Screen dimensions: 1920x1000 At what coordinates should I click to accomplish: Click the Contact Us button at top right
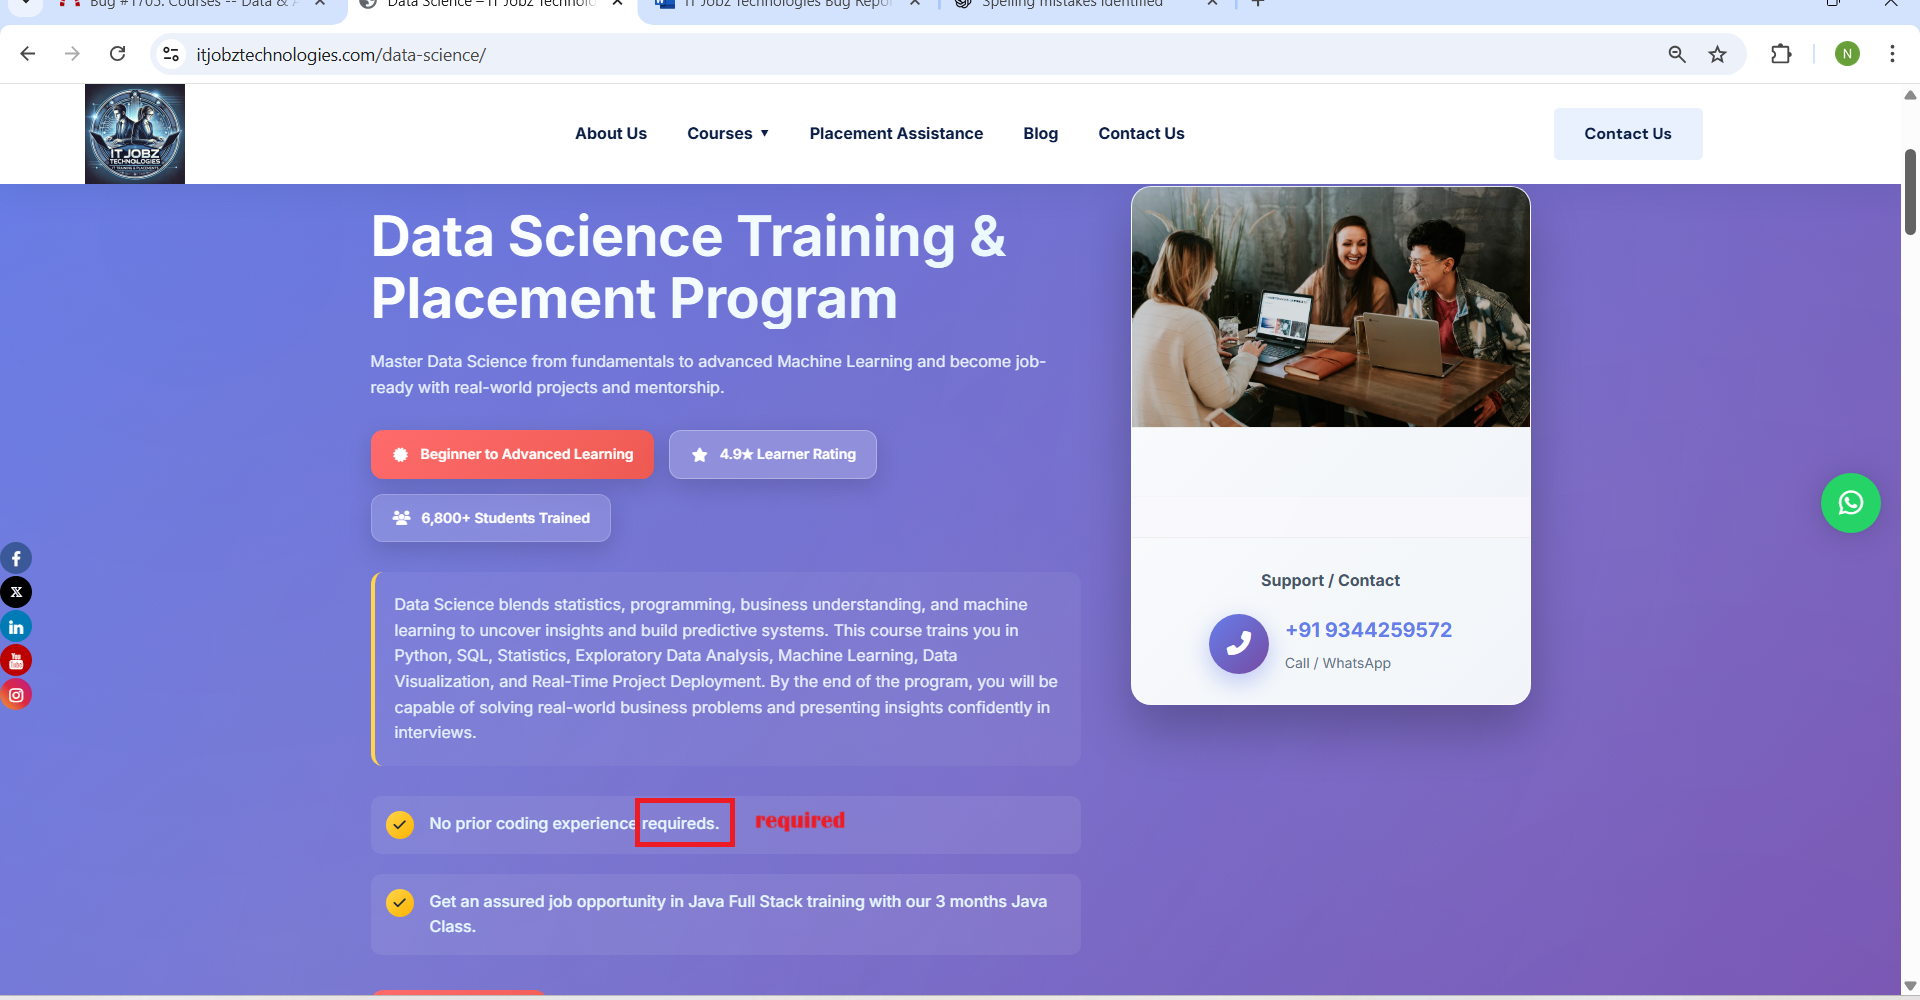(1627, 134)
